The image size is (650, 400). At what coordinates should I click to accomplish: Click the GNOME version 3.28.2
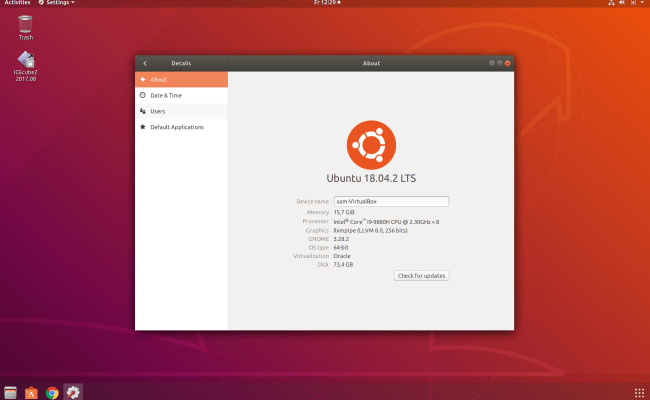(341, 239)
